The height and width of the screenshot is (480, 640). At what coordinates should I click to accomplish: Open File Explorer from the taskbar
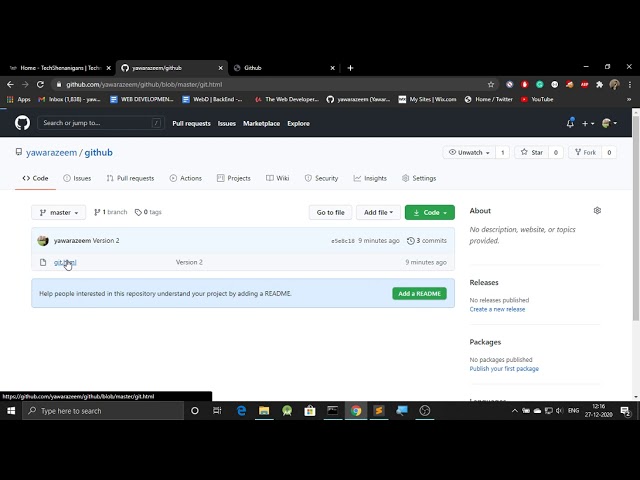264,411
